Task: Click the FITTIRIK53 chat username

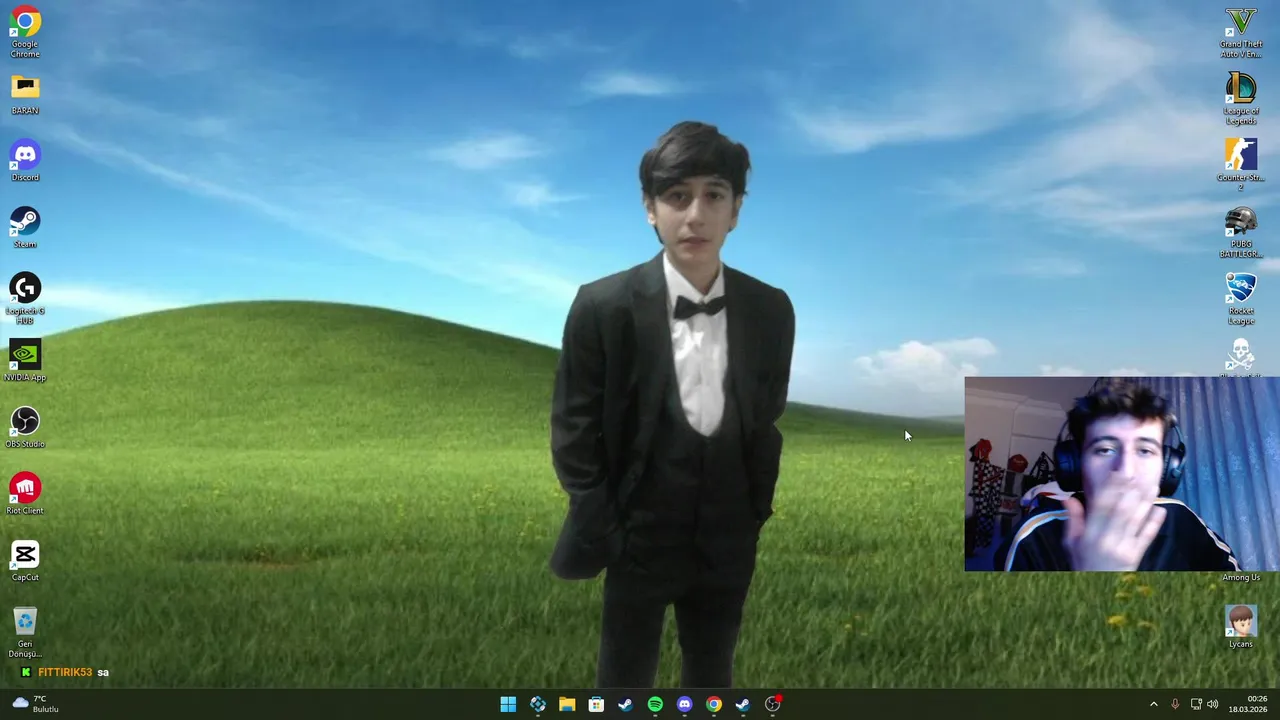Action: [65, 672]
